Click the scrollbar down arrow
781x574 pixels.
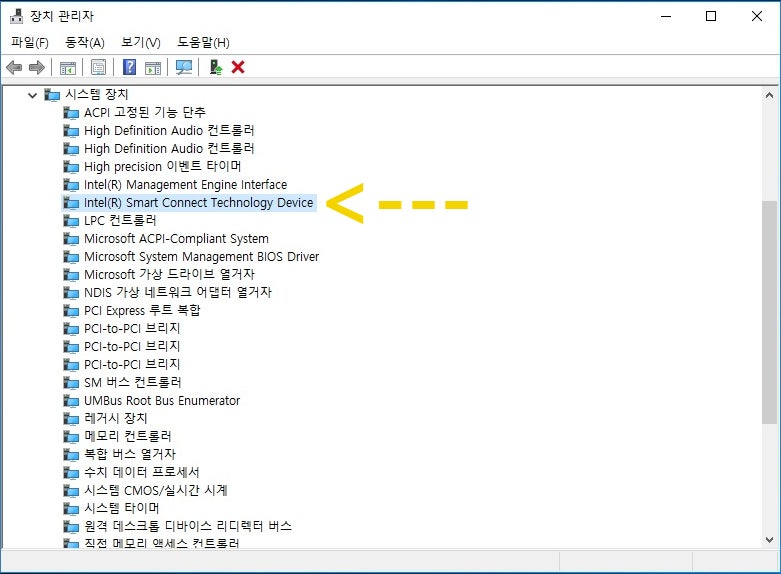[769, 540]
